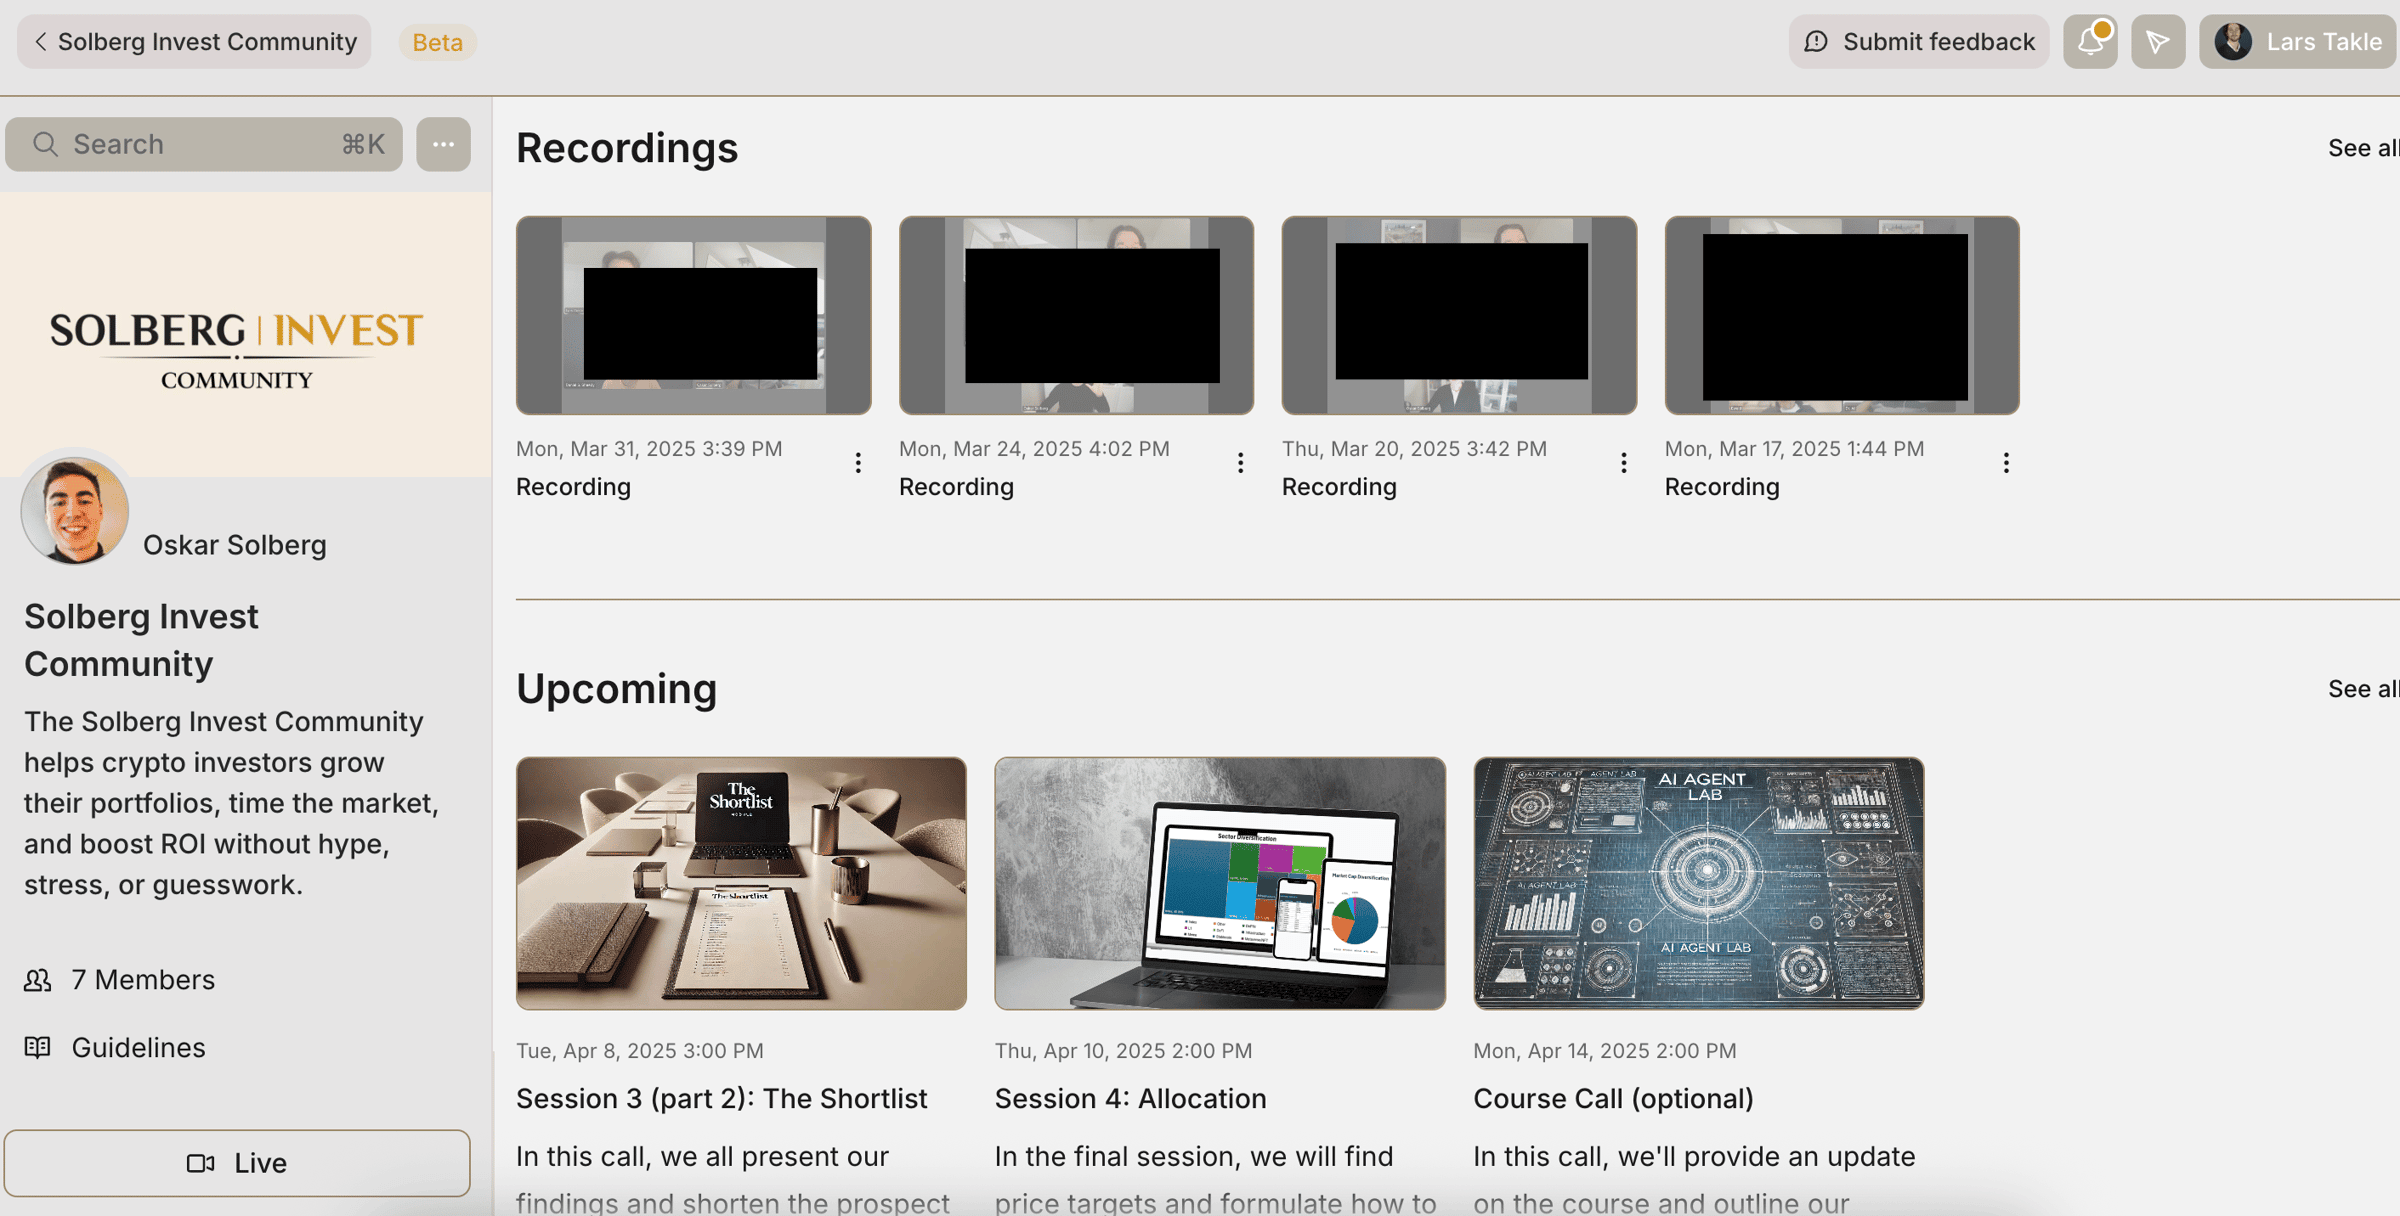Click date Mon, Apr 14, 2025 2:00 PM
The height and width of the screenshot is (1216, 2400).
[1604, 1050]
